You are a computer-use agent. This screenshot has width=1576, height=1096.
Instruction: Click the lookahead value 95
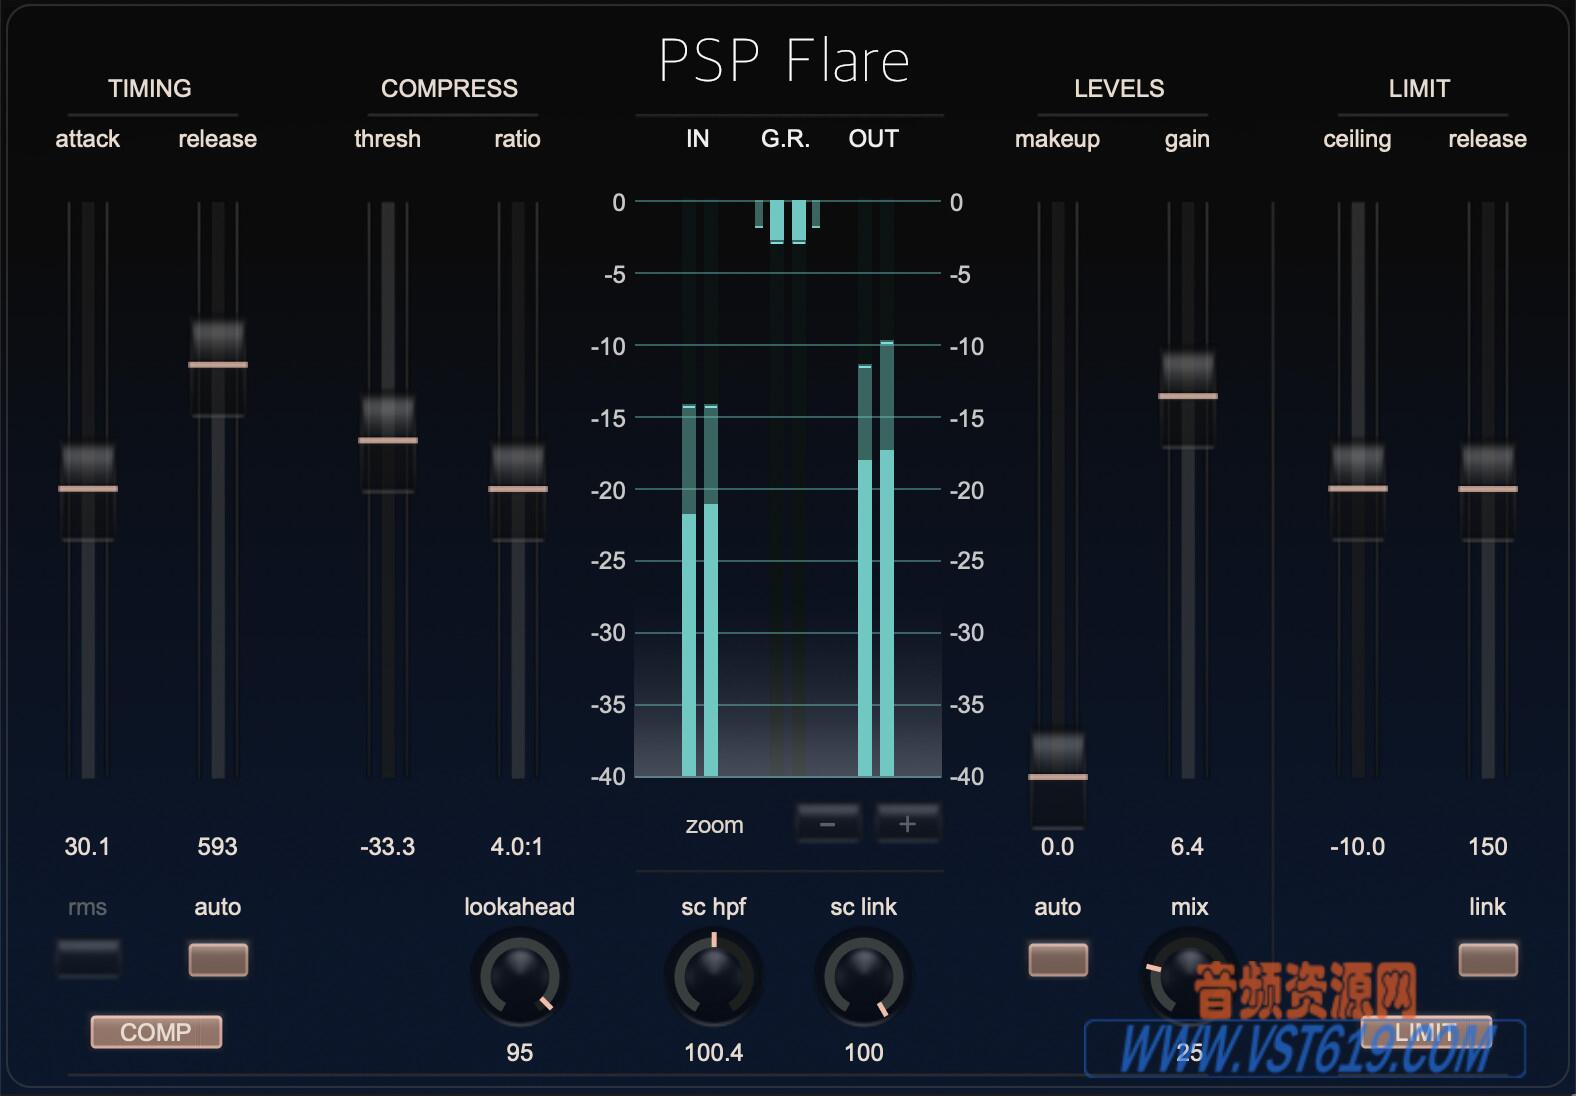519,1053
